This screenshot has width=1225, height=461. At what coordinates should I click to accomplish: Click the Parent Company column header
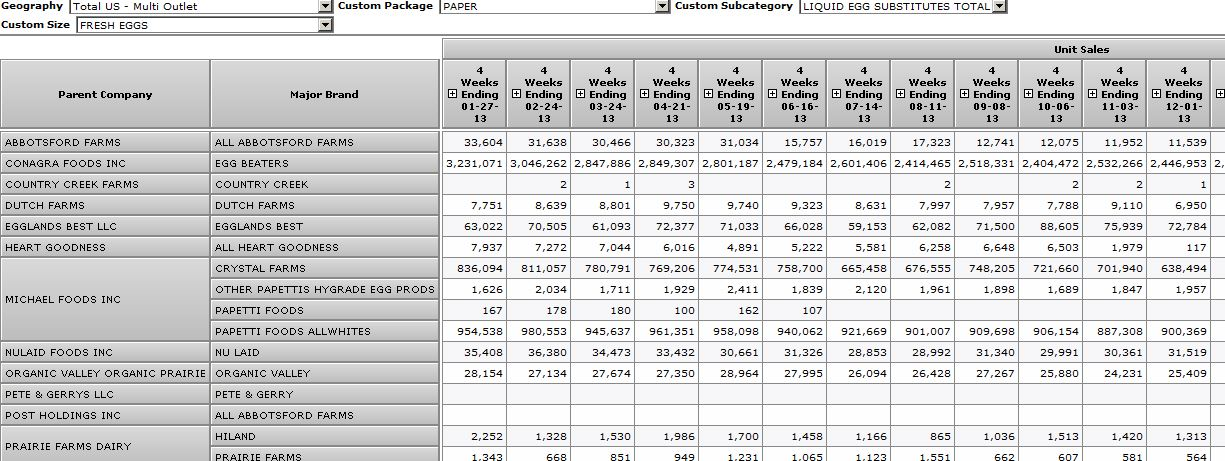[x=105, y=95]
